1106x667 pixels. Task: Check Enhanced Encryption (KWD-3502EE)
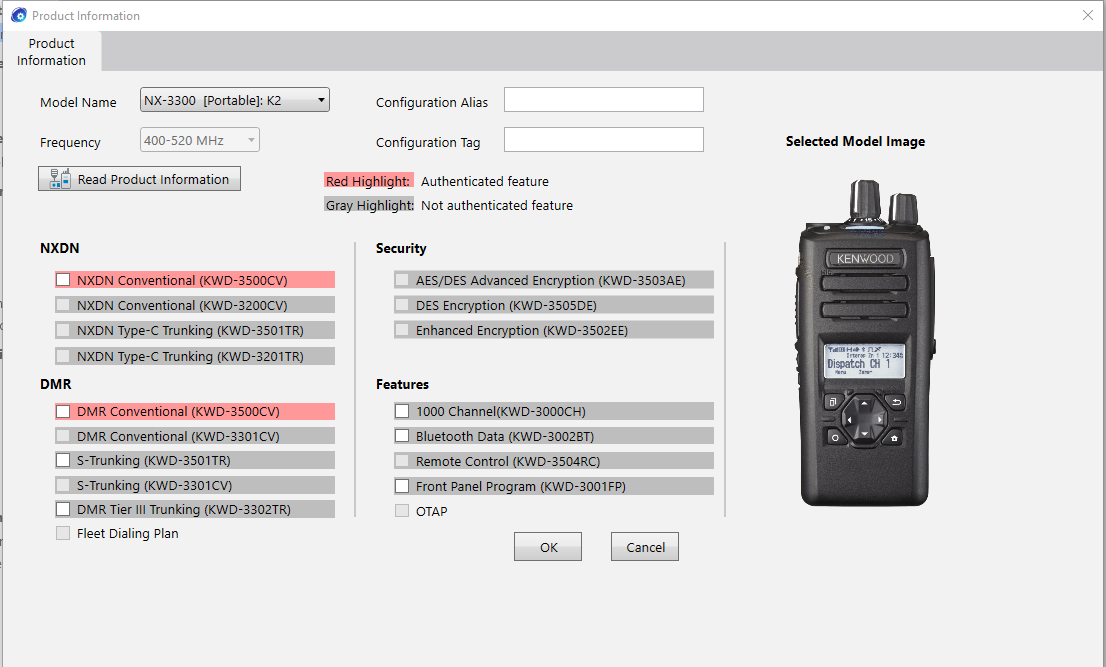tap(402, 329)
